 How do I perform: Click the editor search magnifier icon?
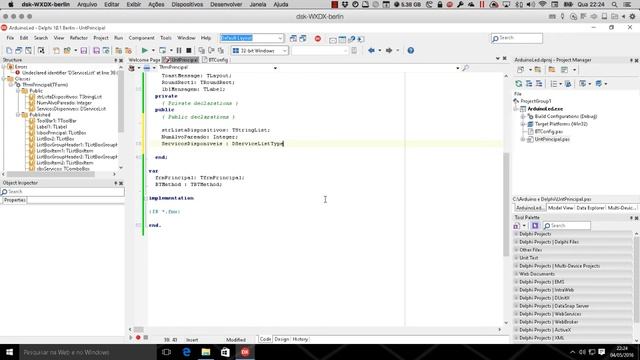(466, 68)
